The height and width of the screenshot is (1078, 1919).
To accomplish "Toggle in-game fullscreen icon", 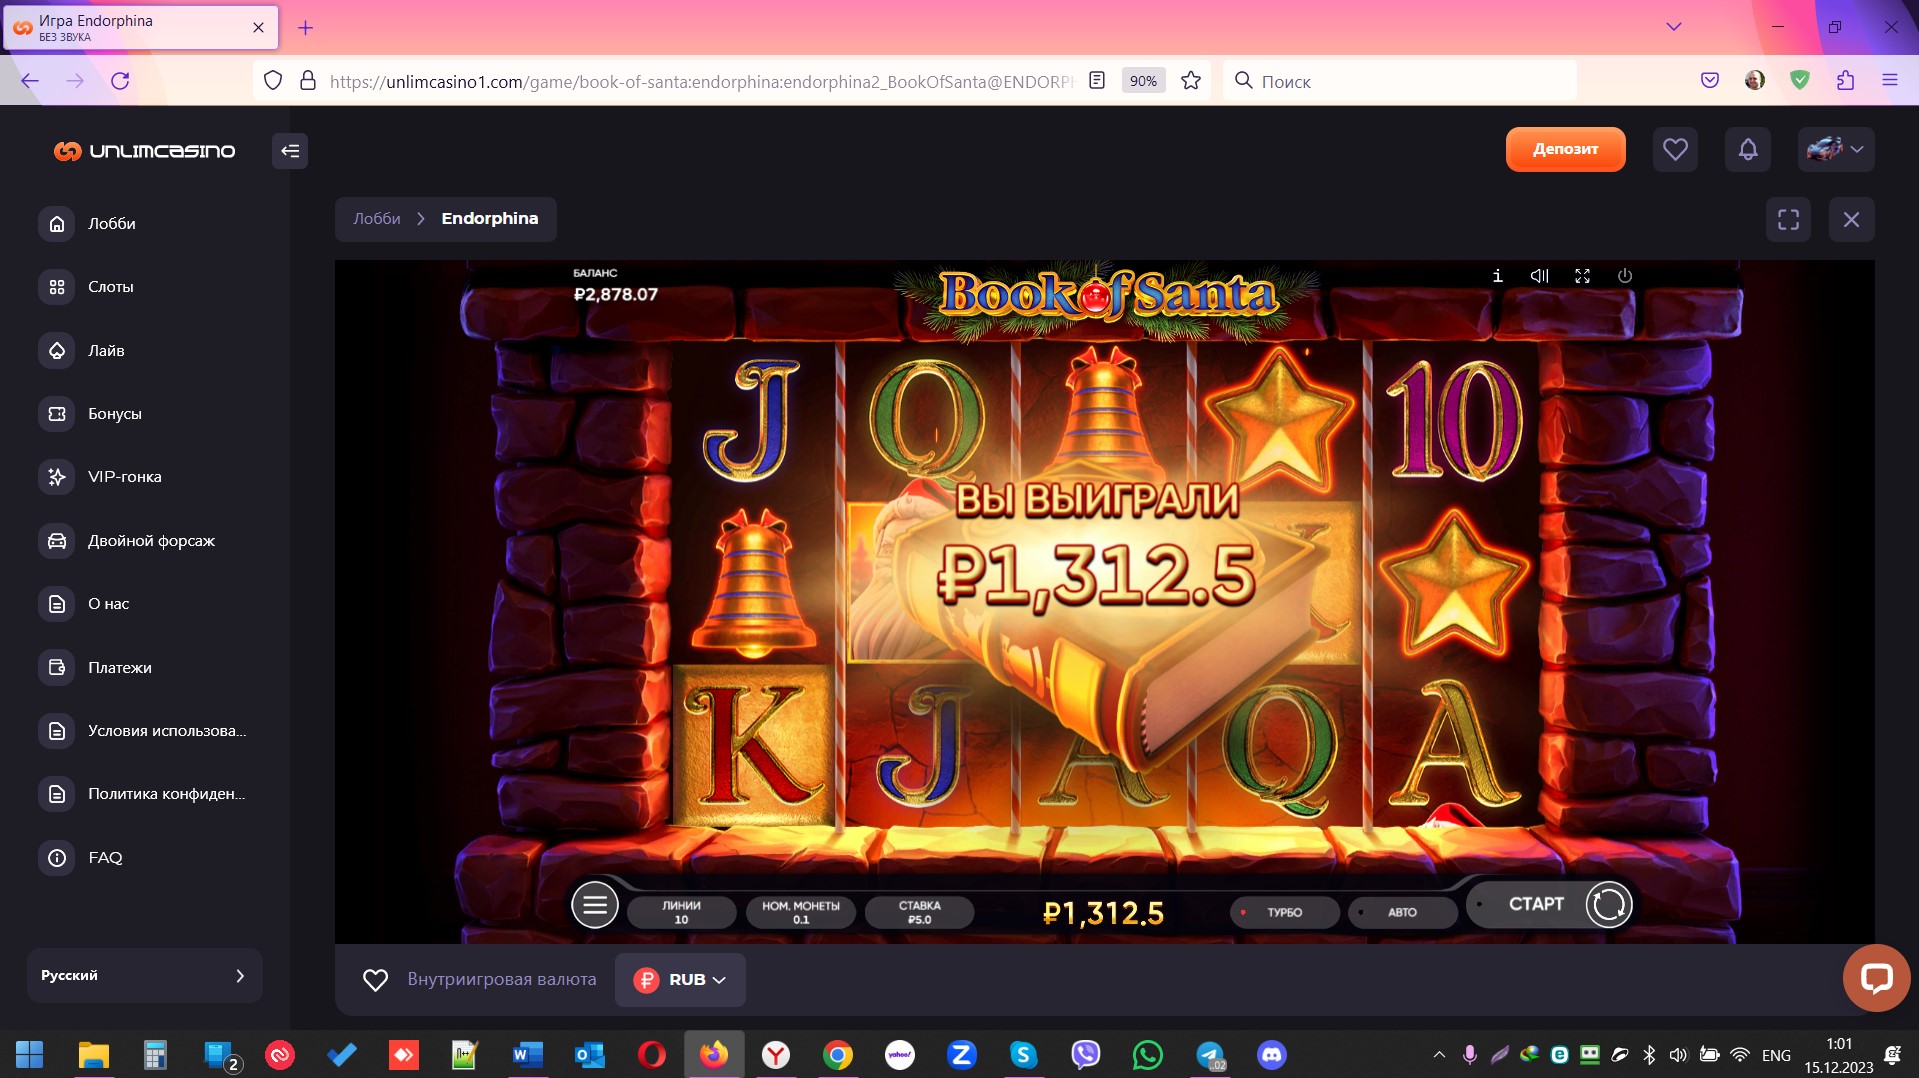I will pos(1582,276).
